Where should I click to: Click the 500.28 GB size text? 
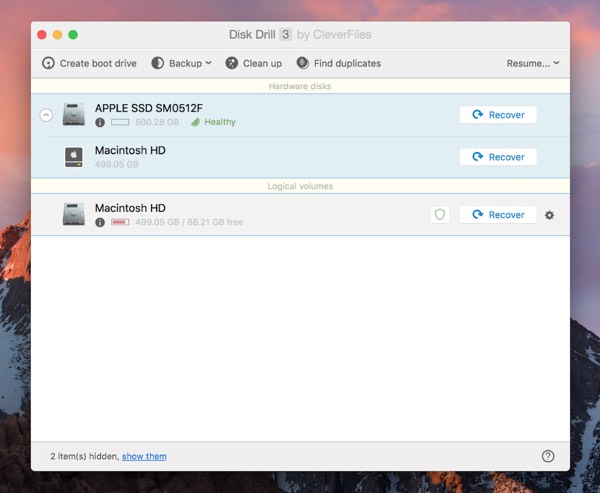[157, 122]
